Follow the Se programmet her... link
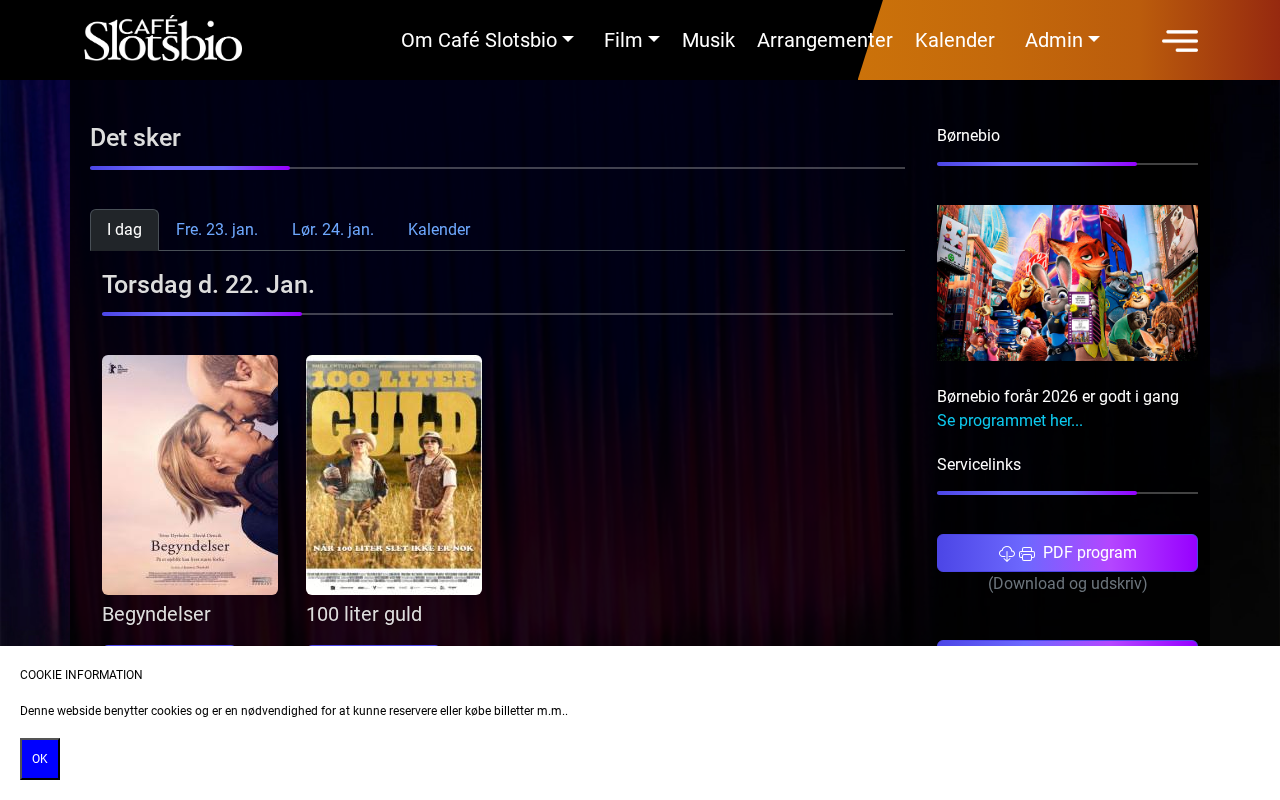Screen dimensions: 1280x800 point(1010,421)
